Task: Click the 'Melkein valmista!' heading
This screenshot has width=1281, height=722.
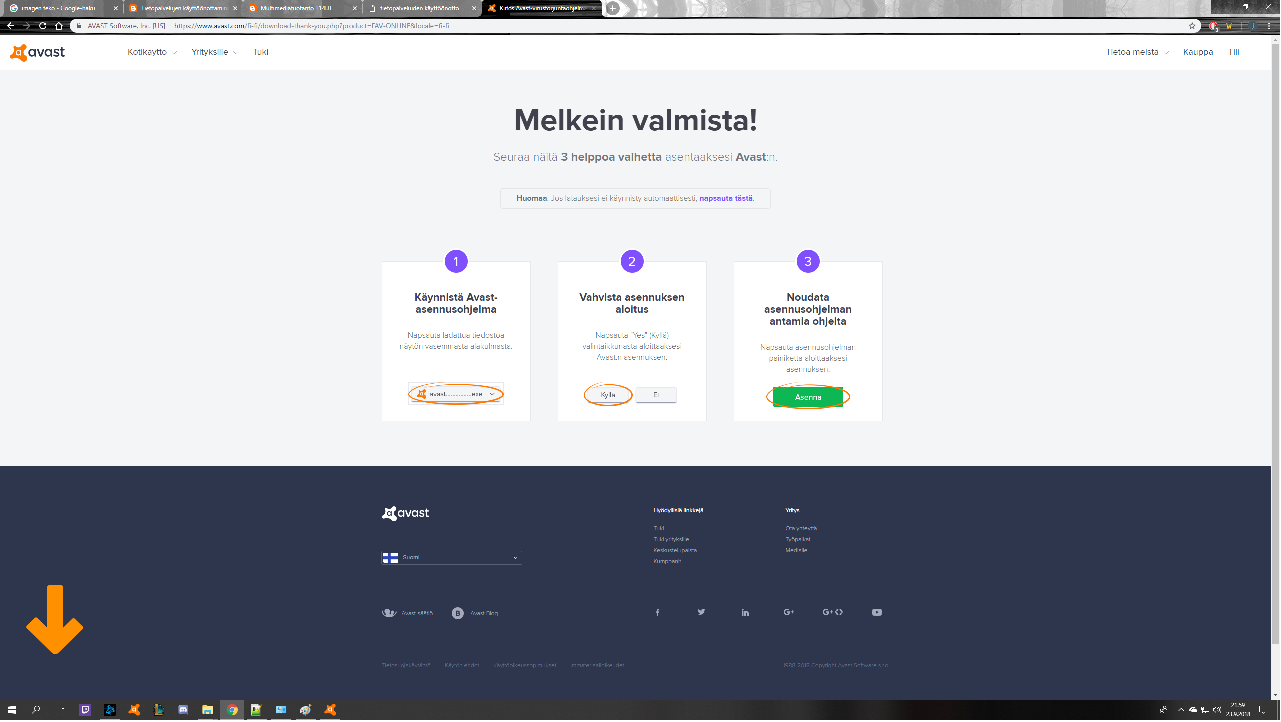Action: click(636, 121)
